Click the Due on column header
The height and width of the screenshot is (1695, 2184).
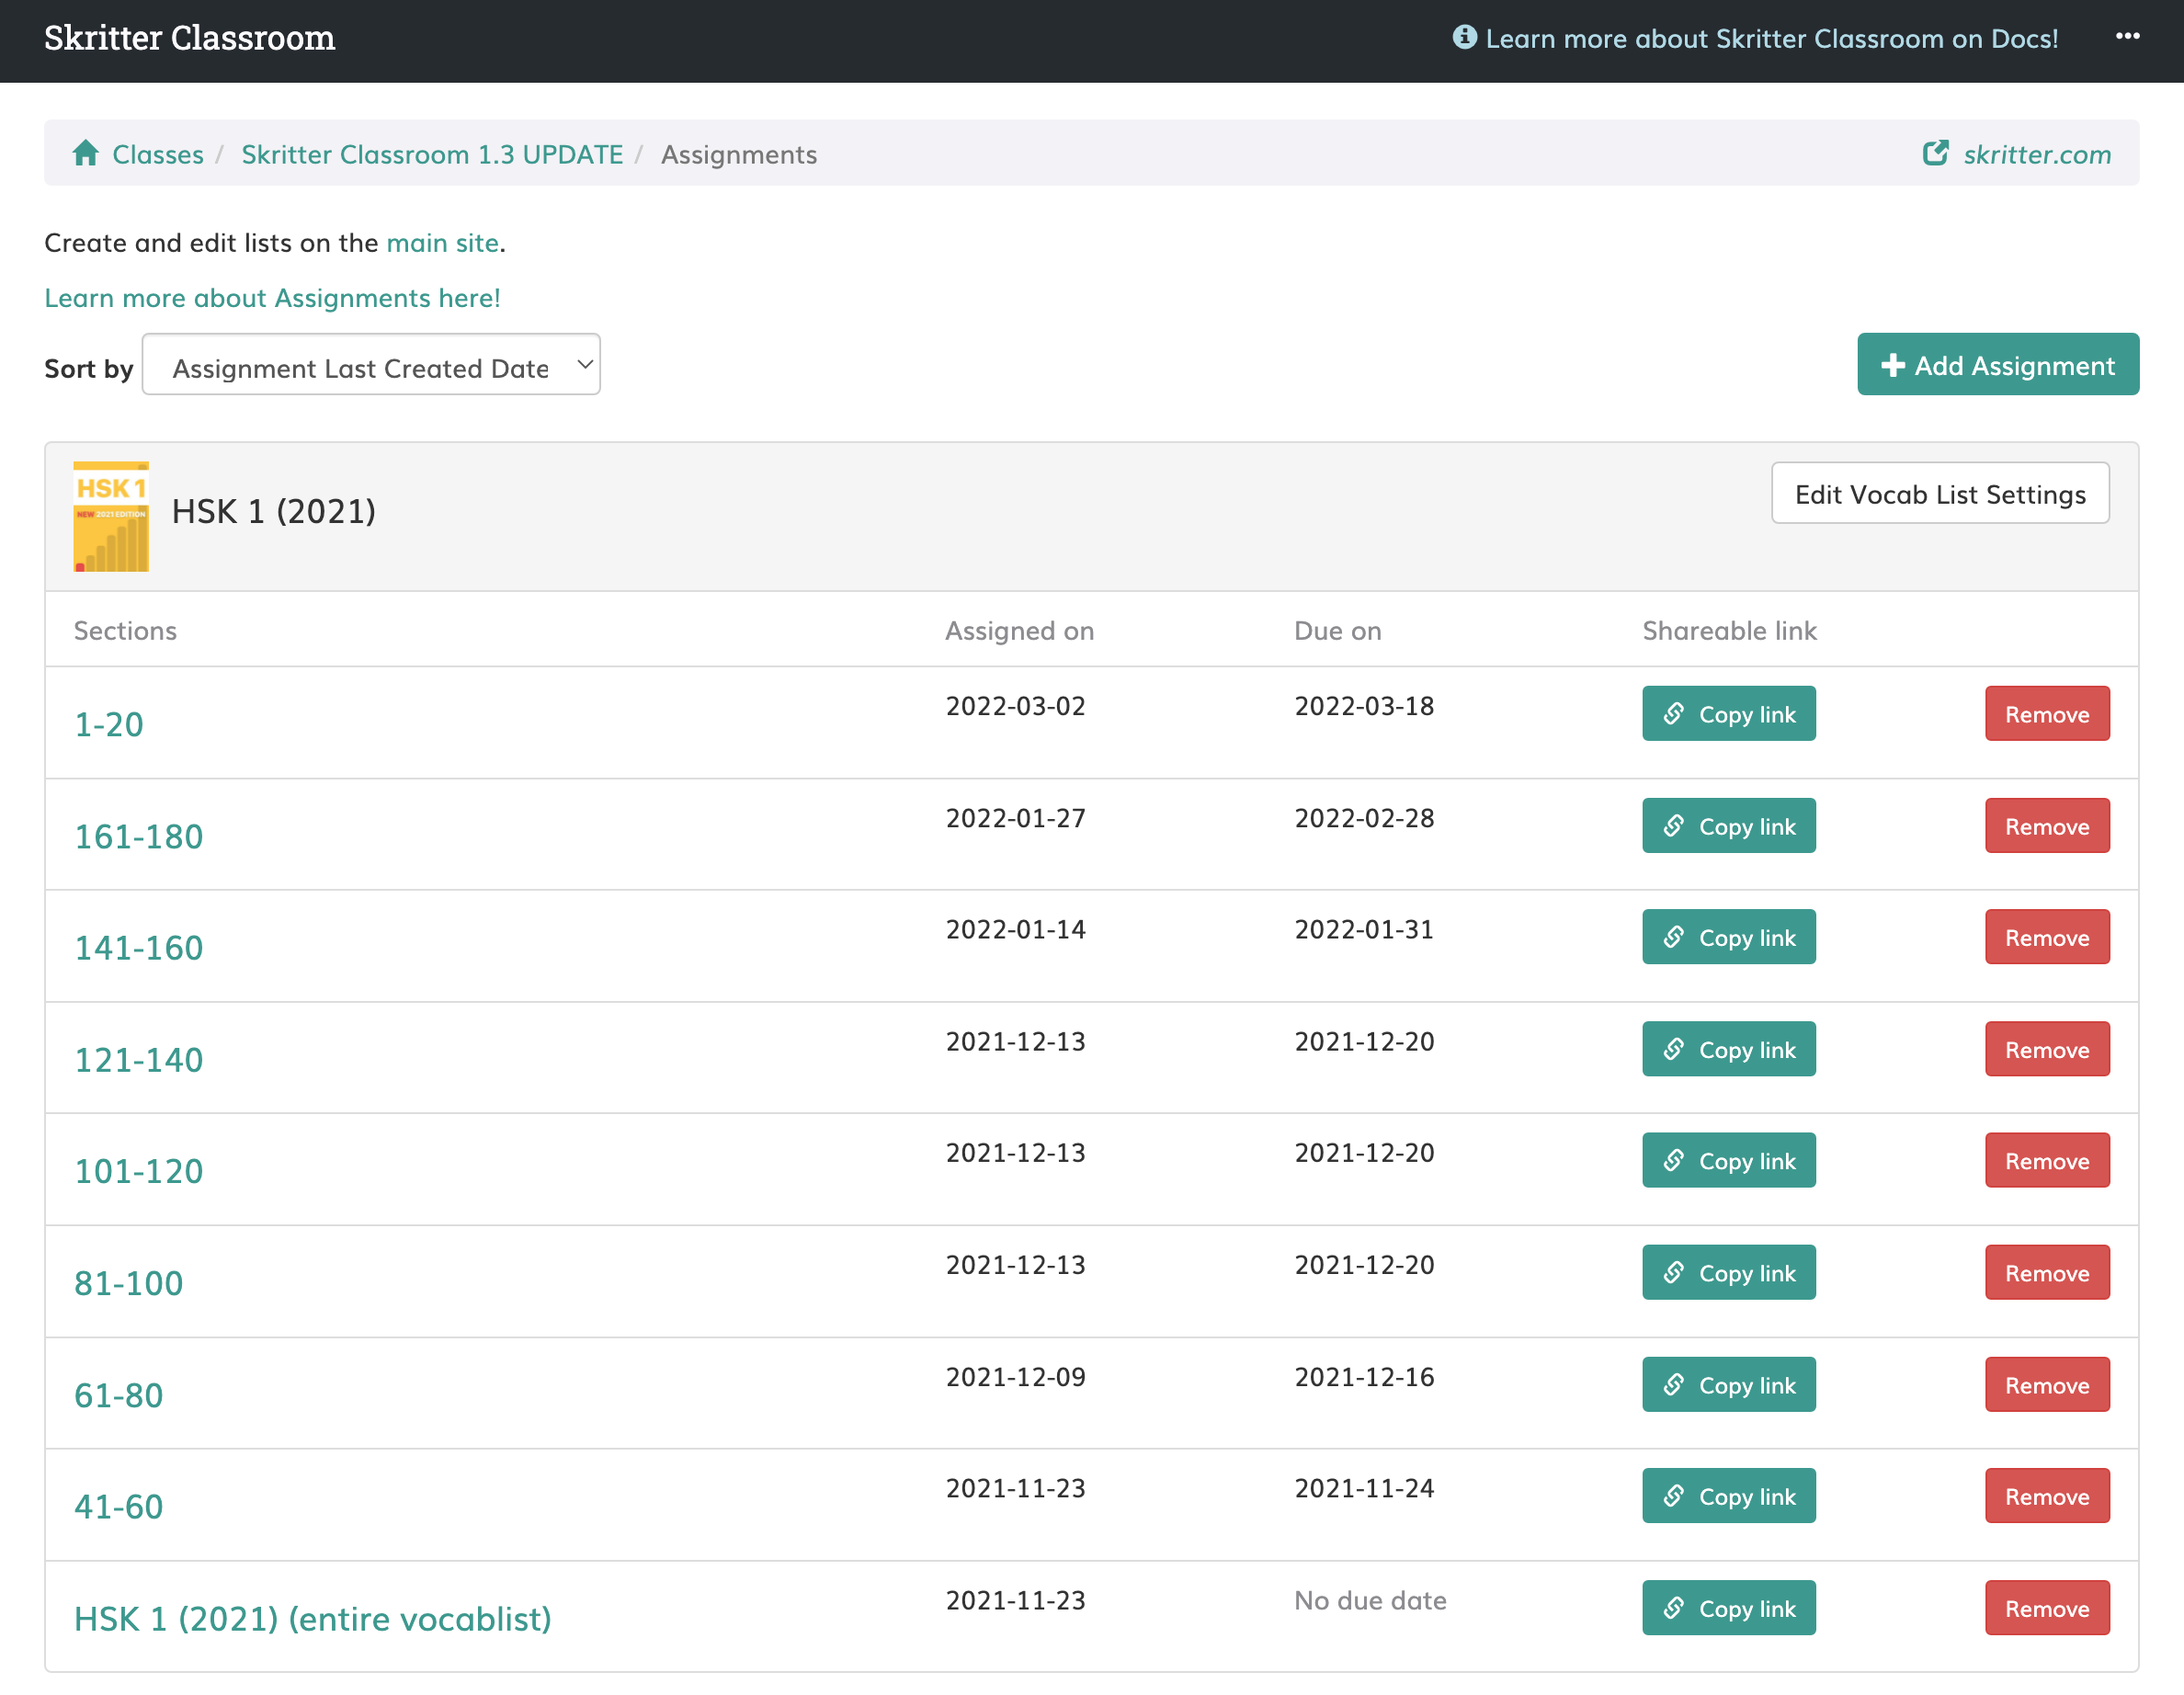[x=1337, y=630]
